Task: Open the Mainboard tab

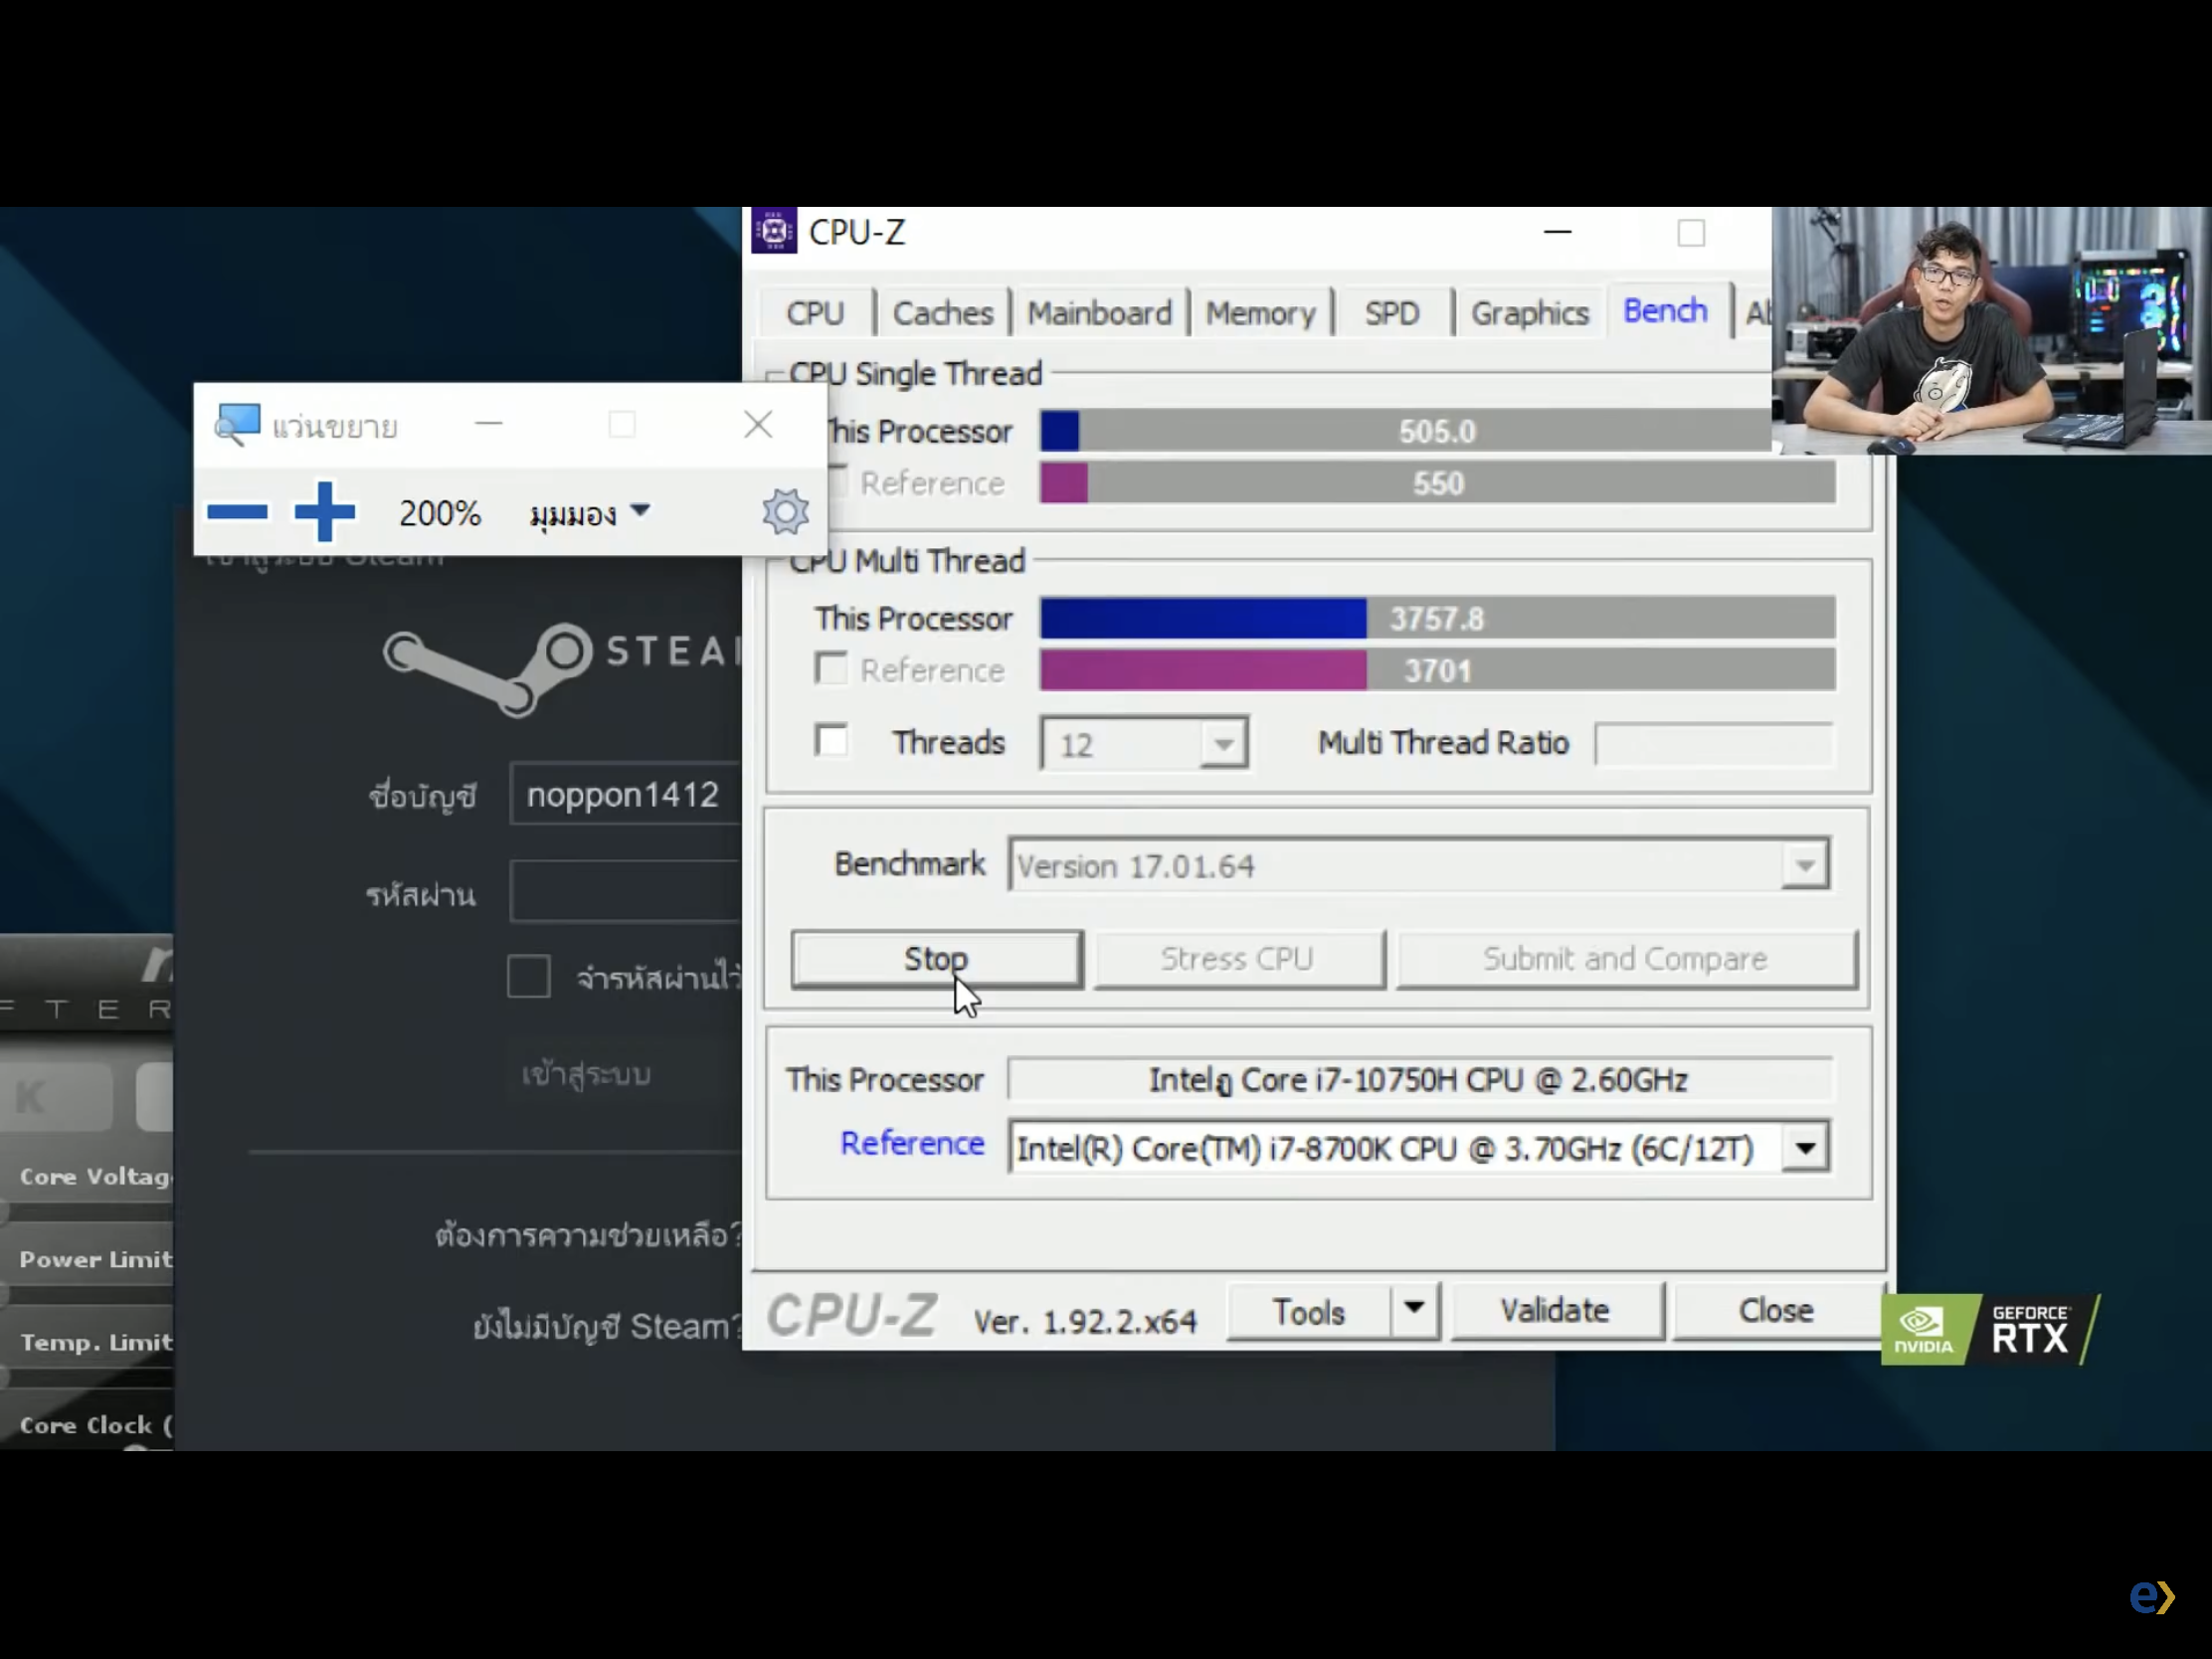Action: (x=1099, y=313)
